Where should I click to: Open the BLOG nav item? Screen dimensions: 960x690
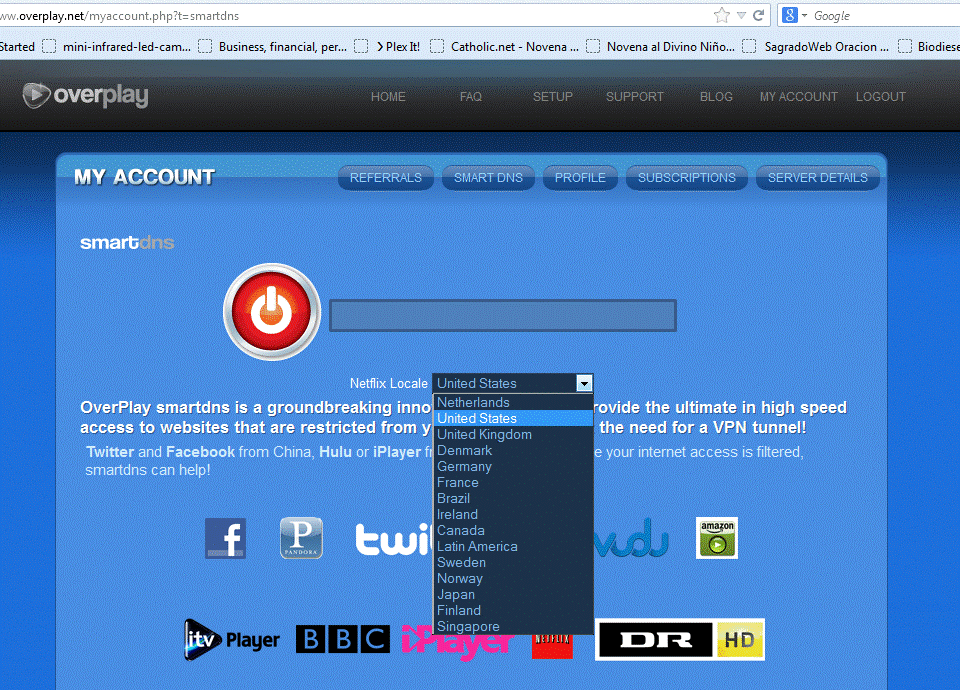(716, 97)
